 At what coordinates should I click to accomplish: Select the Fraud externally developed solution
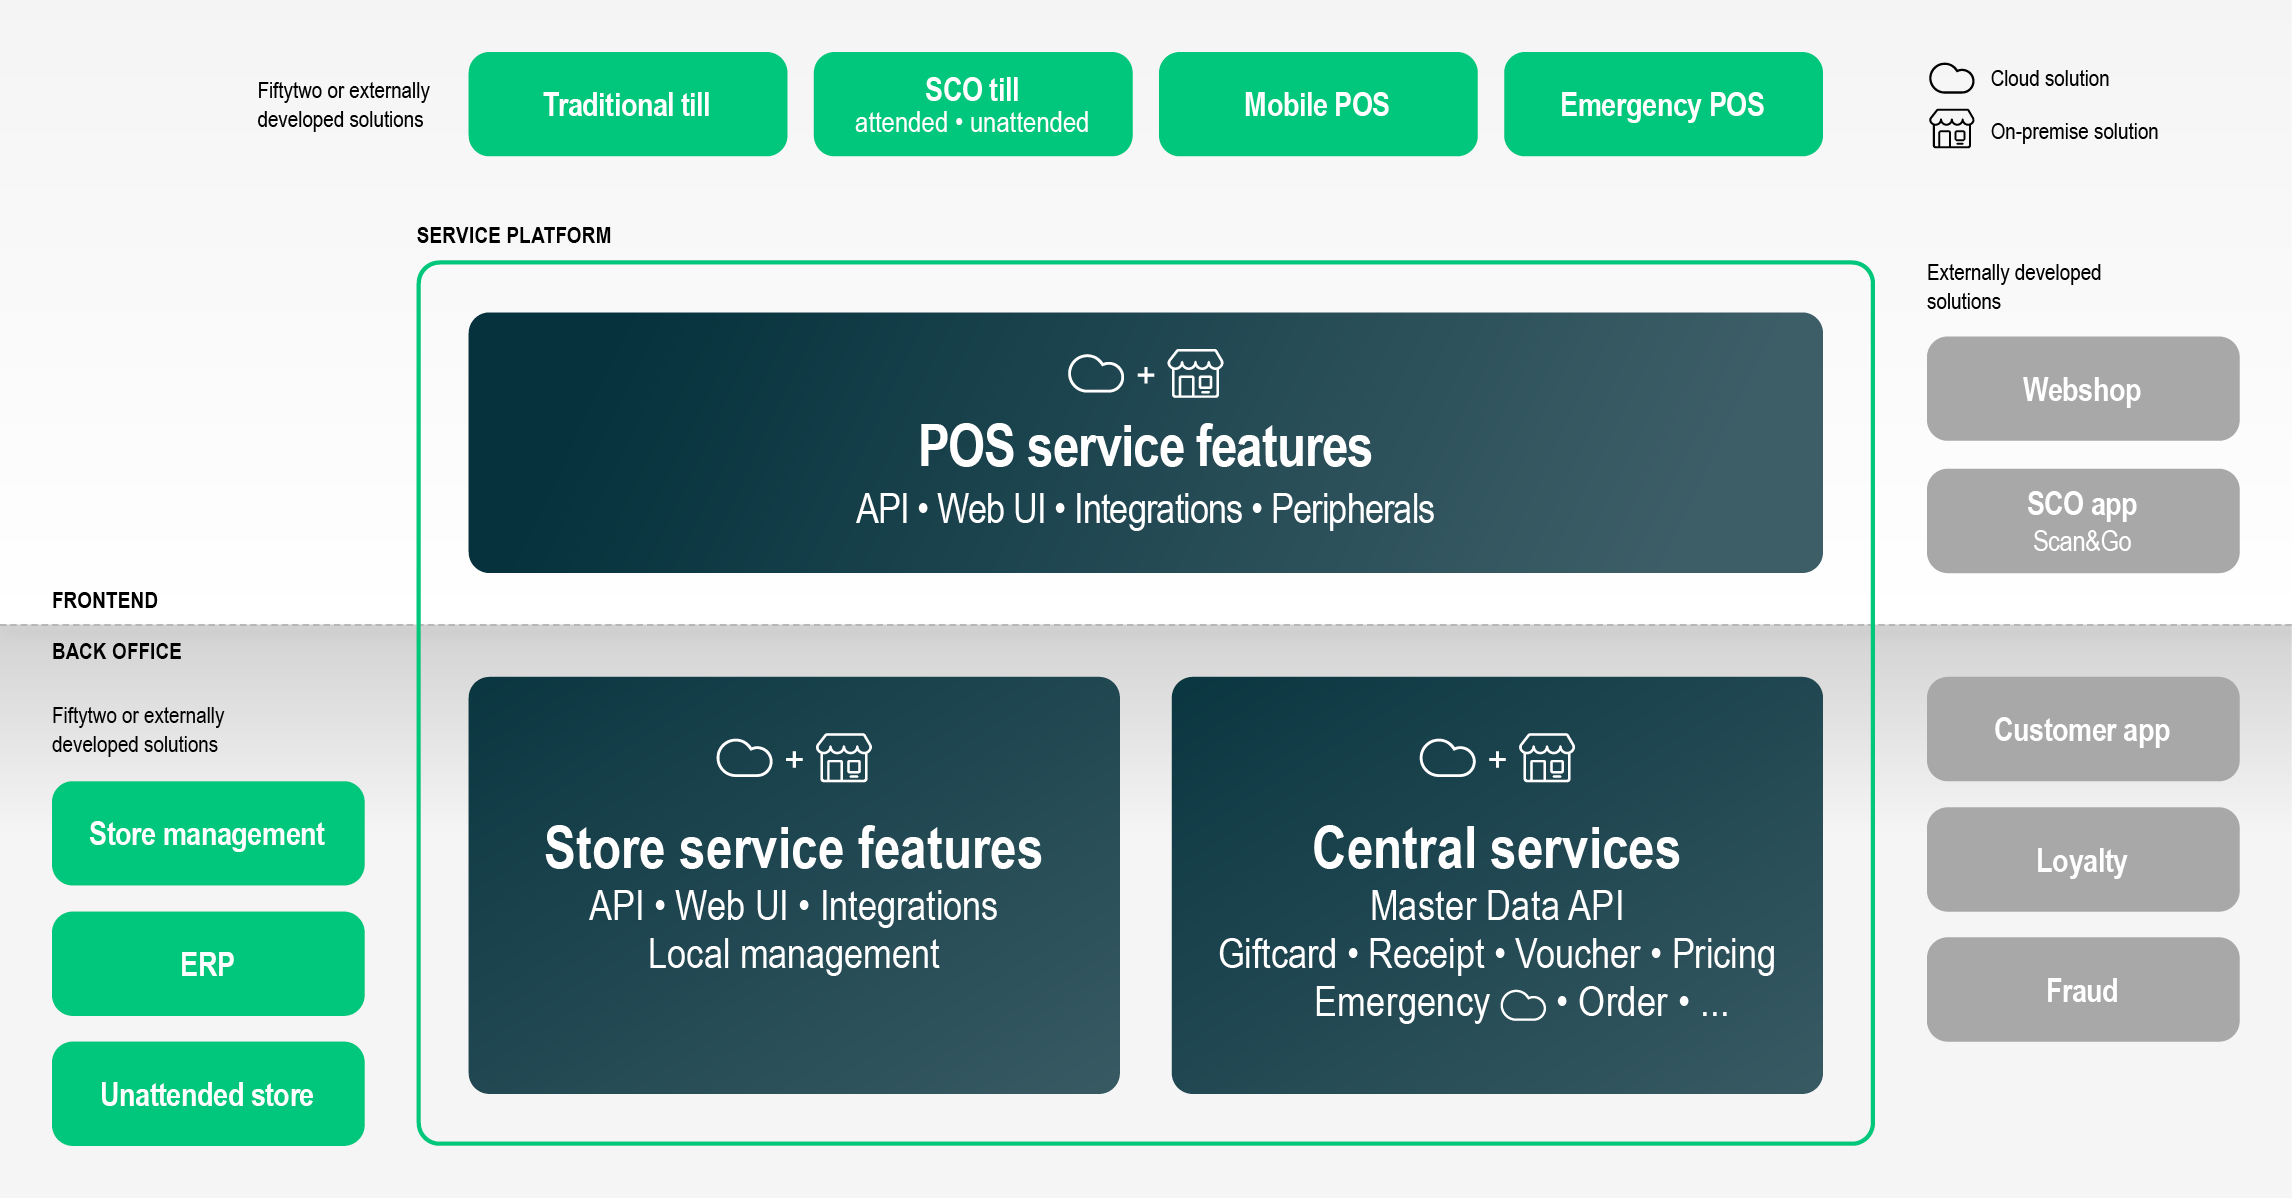[x=2082, y=989]
